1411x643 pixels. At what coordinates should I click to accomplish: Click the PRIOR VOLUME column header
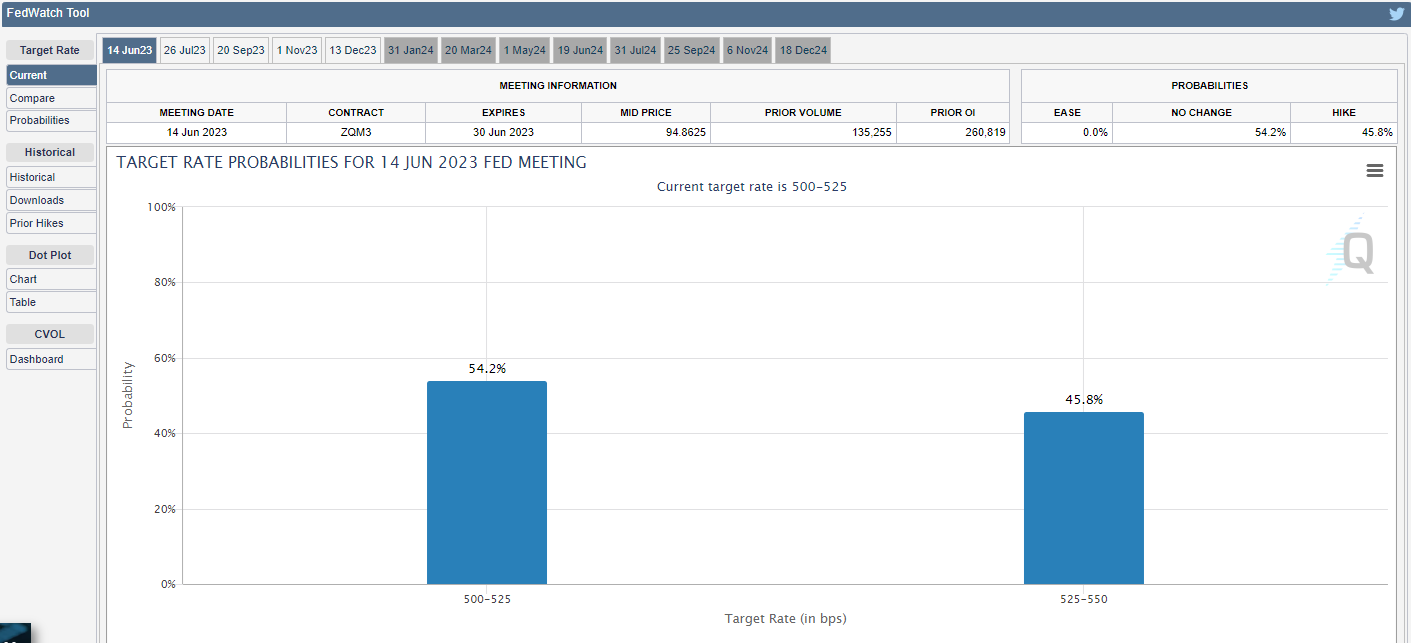(x=804, y=113)
